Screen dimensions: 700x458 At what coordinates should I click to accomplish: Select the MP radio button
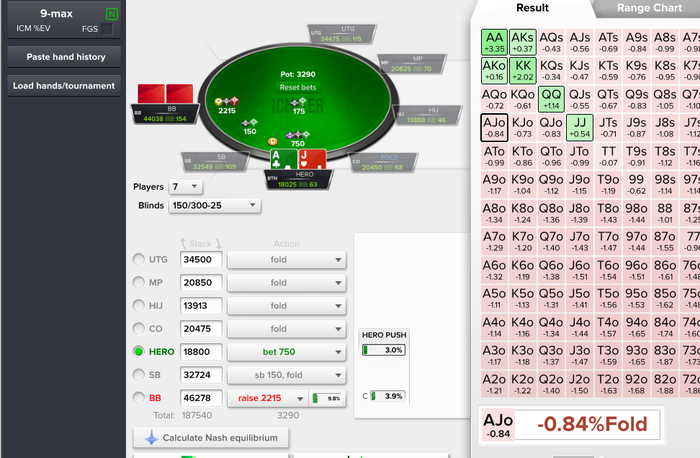coord(139,282)
